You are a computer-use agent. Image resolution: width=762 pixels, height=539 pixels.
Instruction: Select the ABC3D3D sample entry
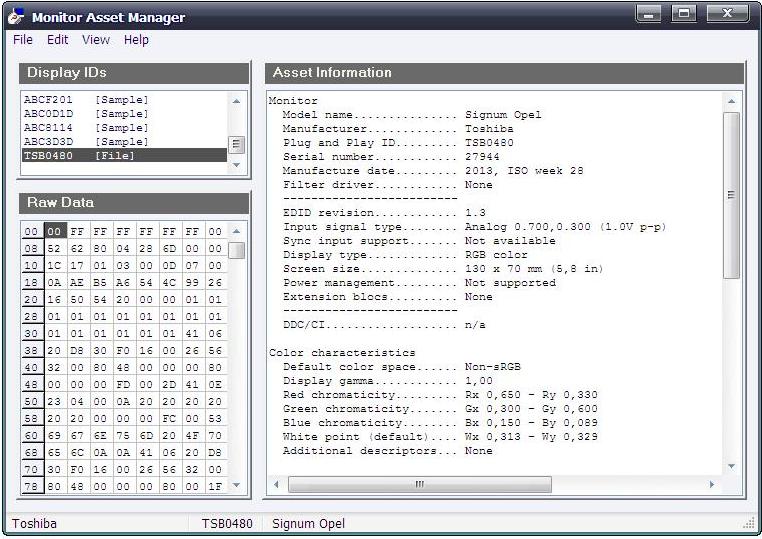[x=85, y=142]
